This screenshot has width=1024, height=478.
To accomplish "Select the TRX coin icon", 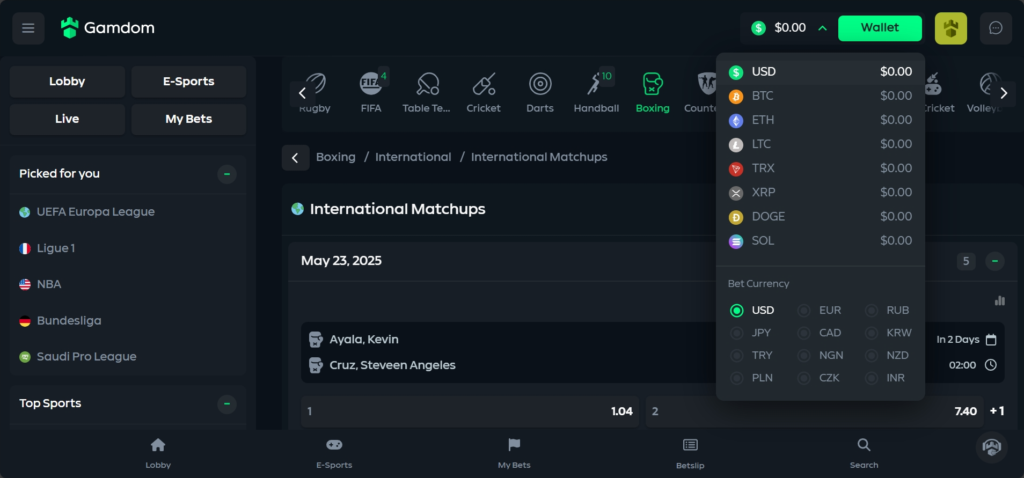I will click(736, 168).
